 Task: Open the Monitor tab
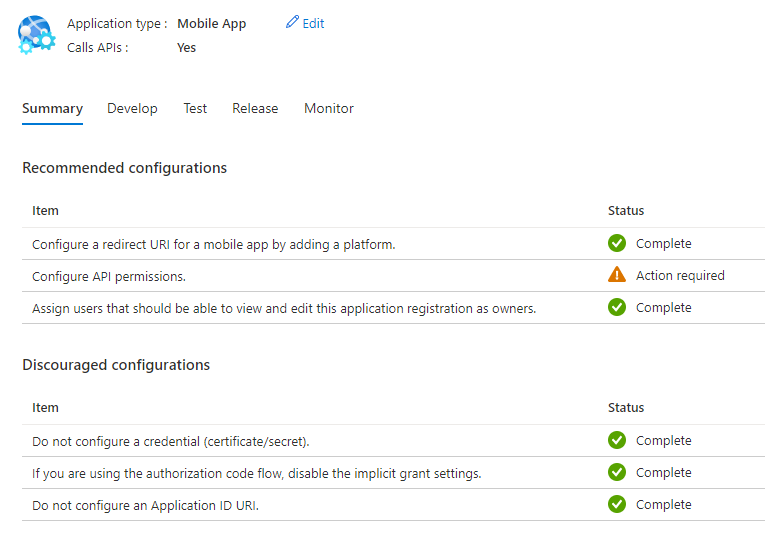tap(329, 108)
